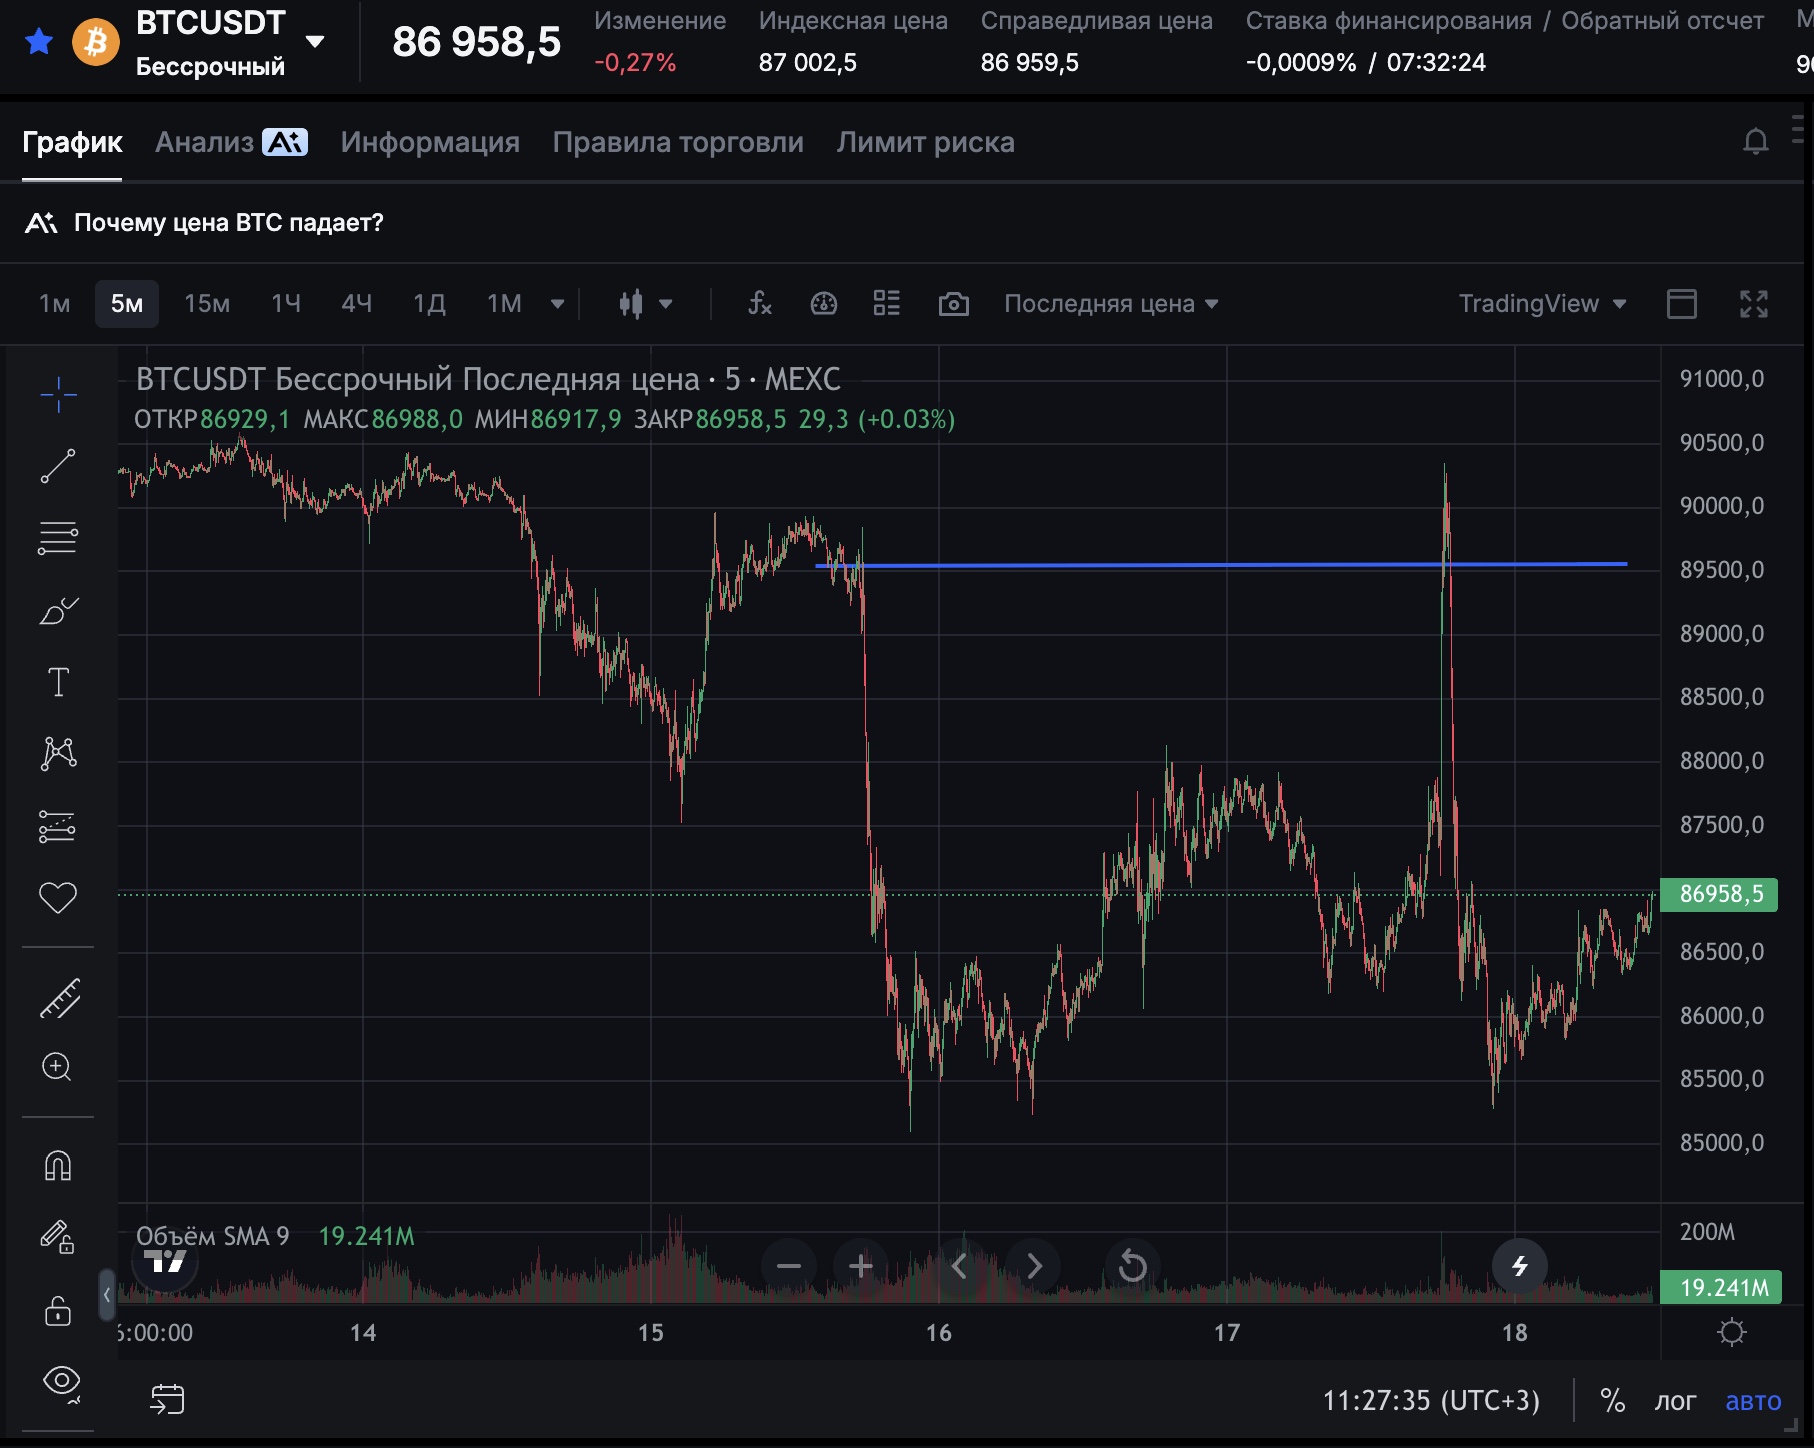This screenshot has width=1814, height=1448.
Task: Select the ruler measure tool
Action: [58, 998]
